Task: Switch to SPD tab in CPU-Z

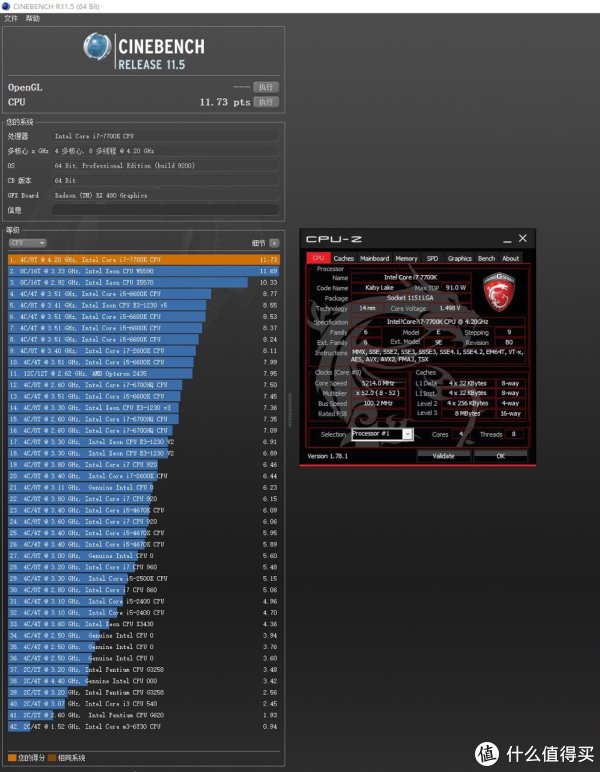Action: [x=432, y=258]
